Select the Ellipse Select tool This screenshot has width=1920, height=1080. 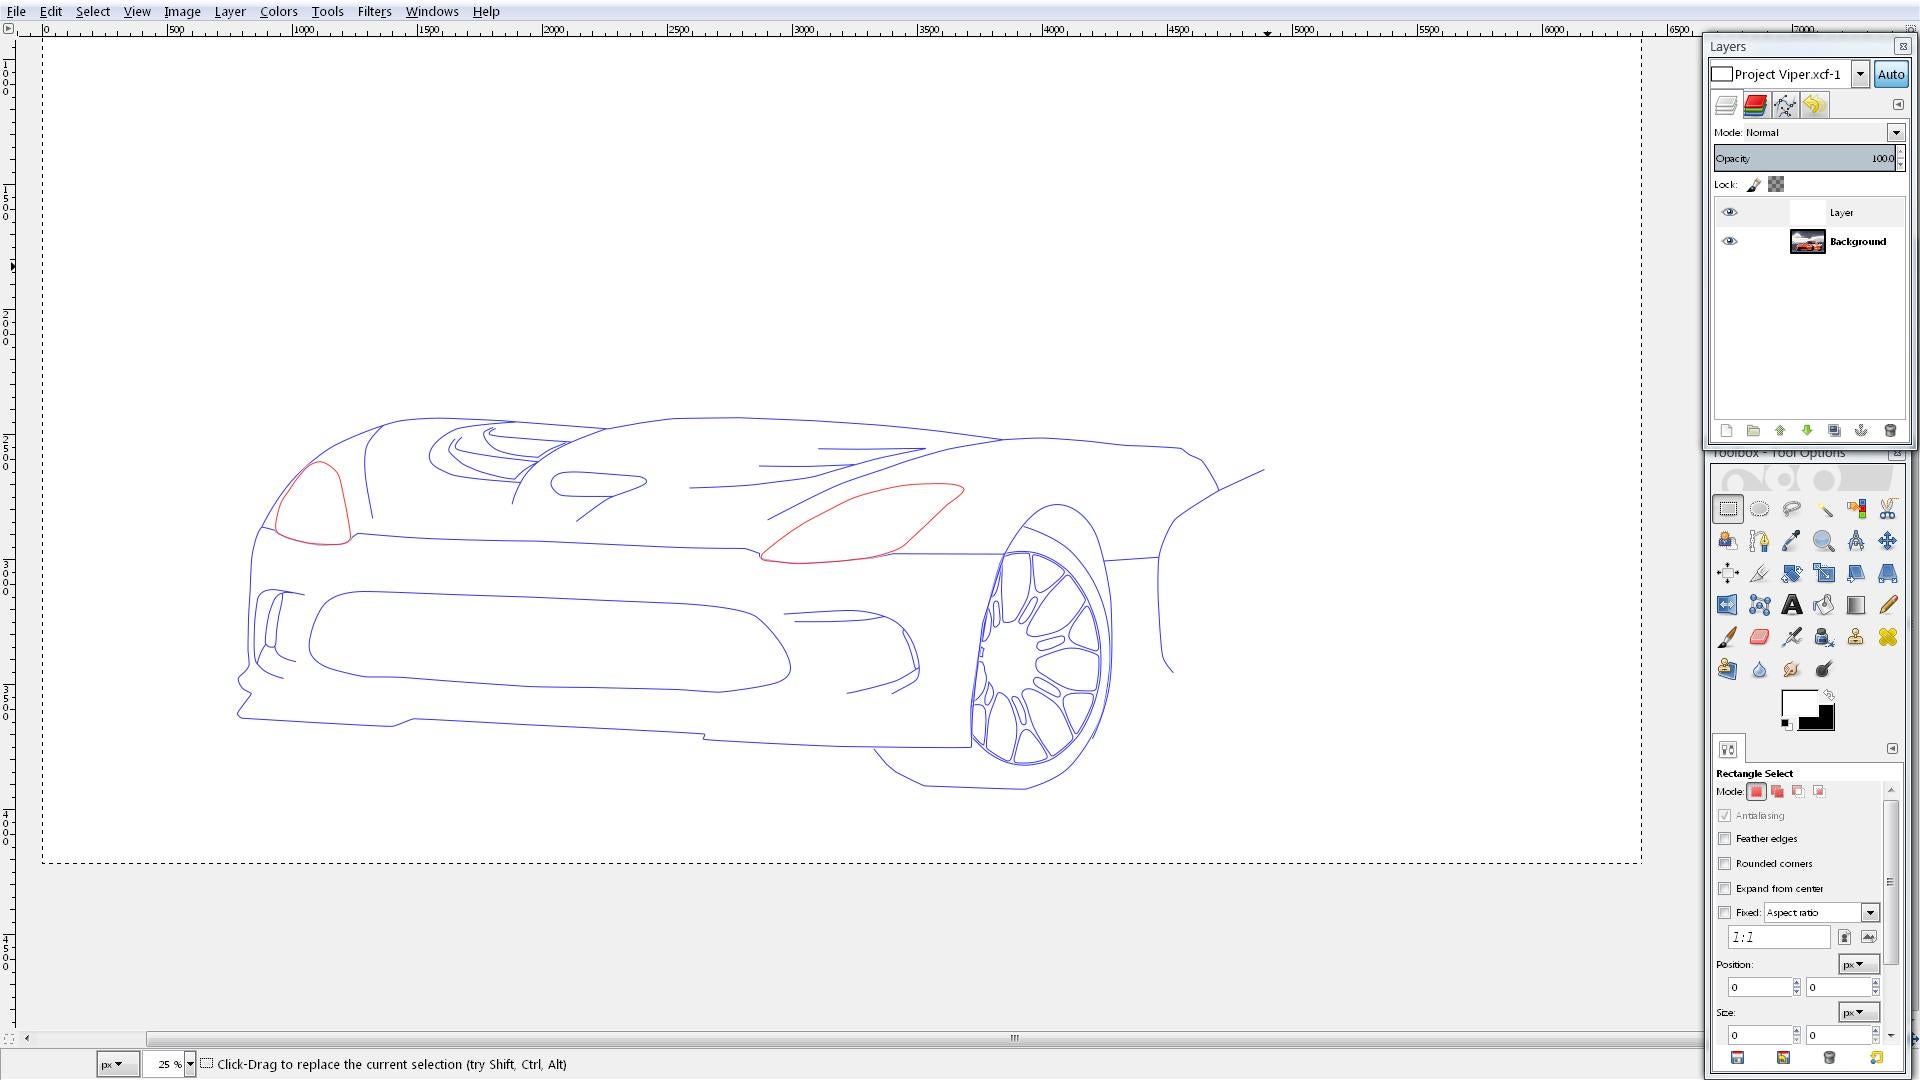[x=1759, y=509]
